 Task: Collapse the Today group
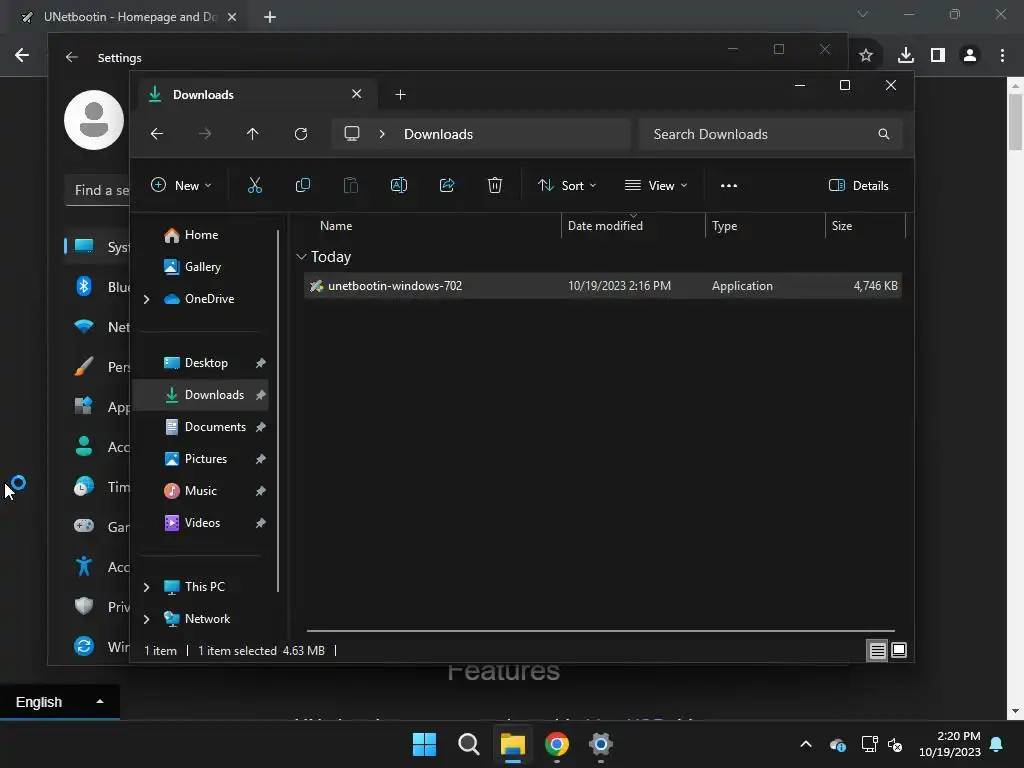pyautogui.click(x=301, y=257)
